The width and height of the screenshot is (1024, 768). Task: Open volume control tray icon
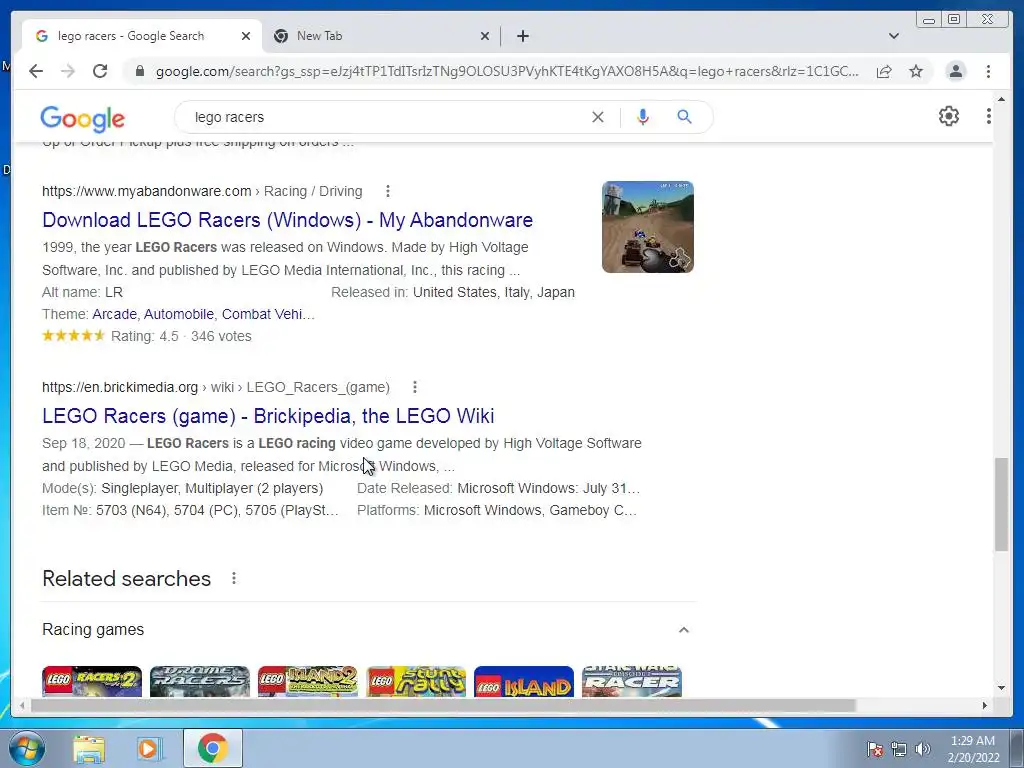pyautogui.click(x=922, y=749)
